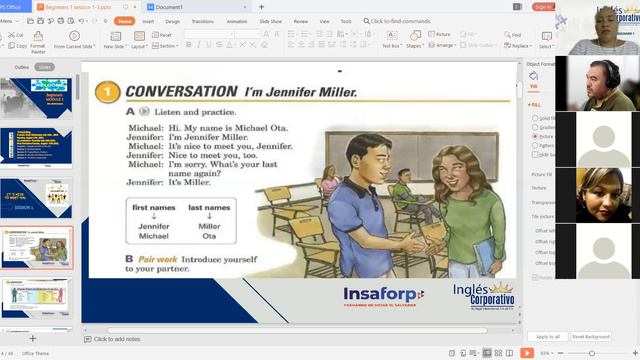Click the Copy icon in ribbon
This screenshot has width=640, height=360.
point(11,46)
